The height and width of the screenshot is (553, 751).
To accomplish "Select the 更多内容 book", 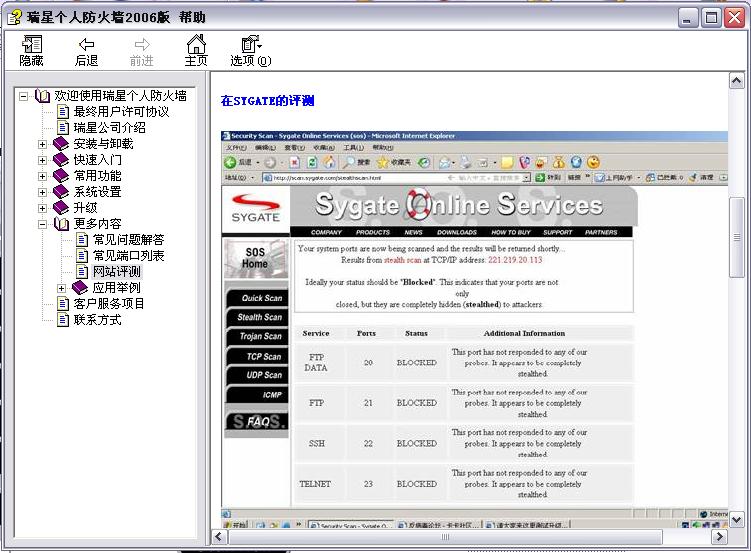I will pos(97,224).
